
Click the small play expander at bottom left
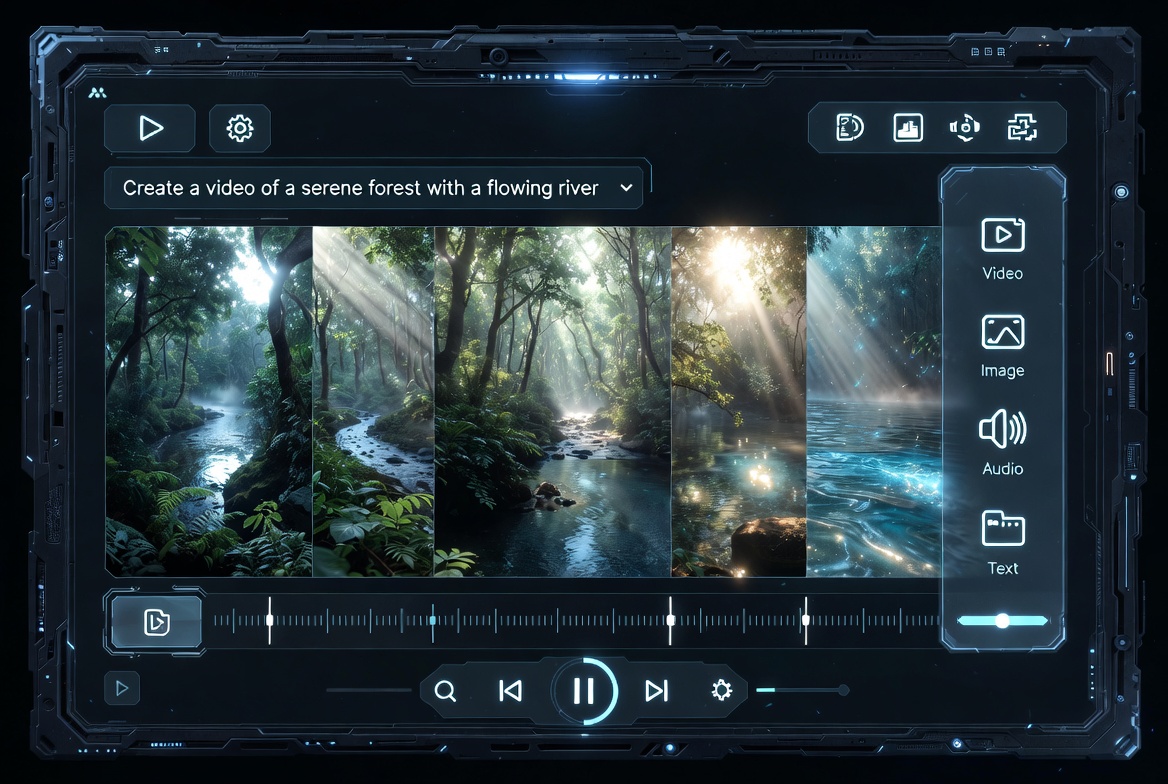(121, 688)
